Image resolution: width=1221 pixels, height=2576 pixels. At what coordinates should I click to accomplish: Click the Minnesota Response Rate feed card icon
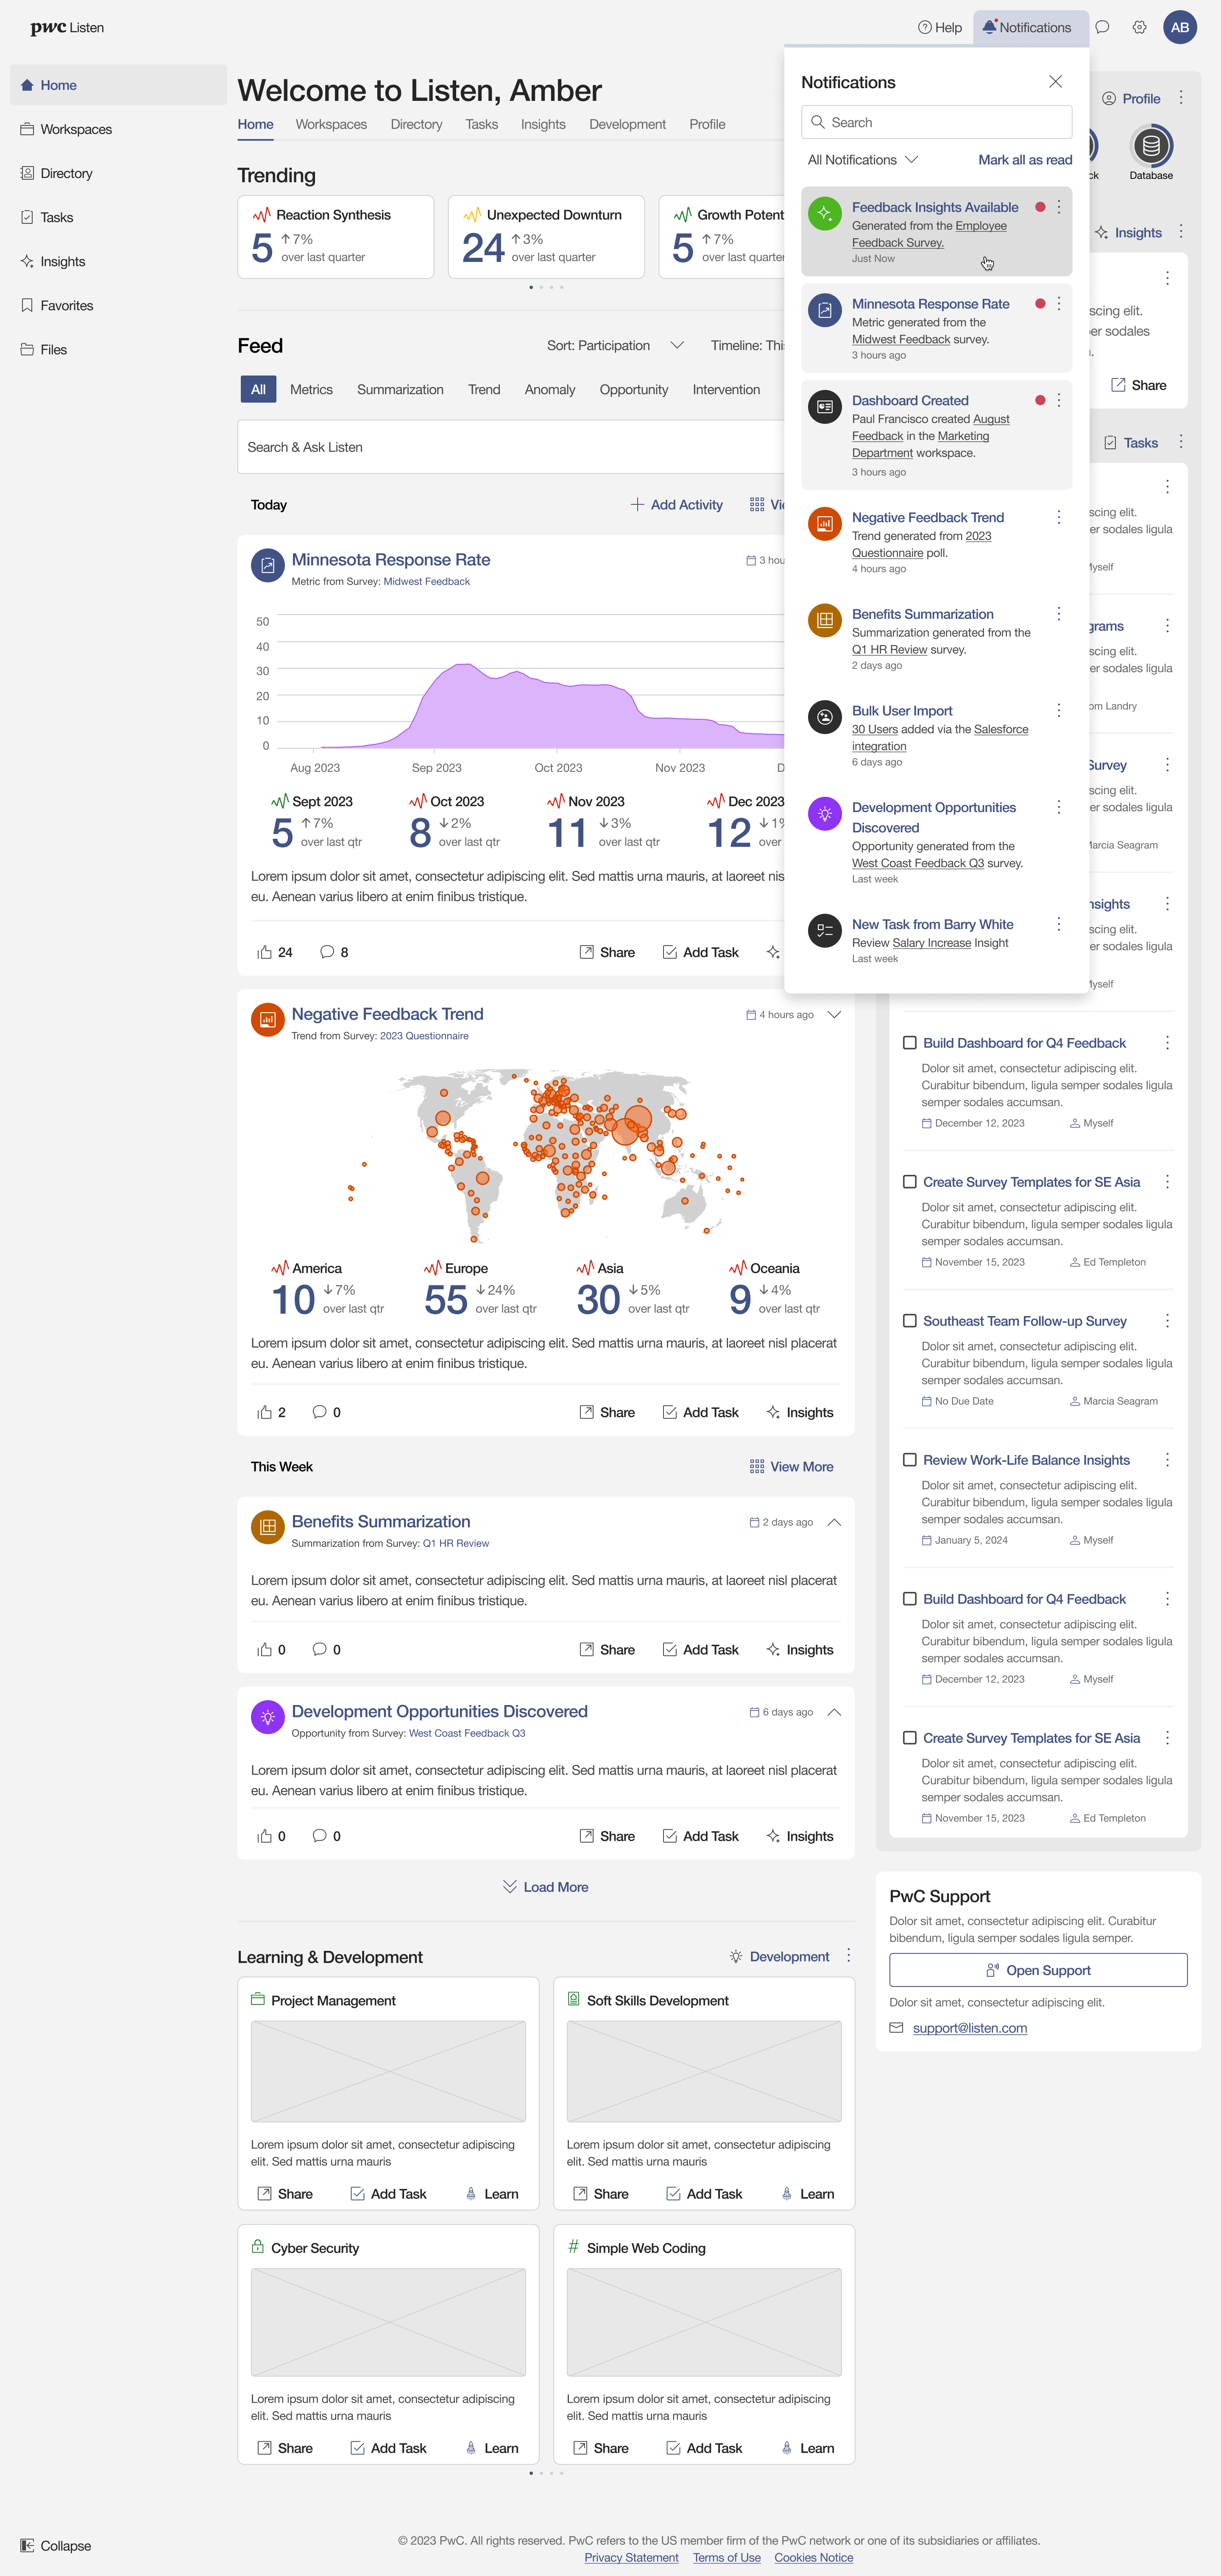click(x=267, y=566)
